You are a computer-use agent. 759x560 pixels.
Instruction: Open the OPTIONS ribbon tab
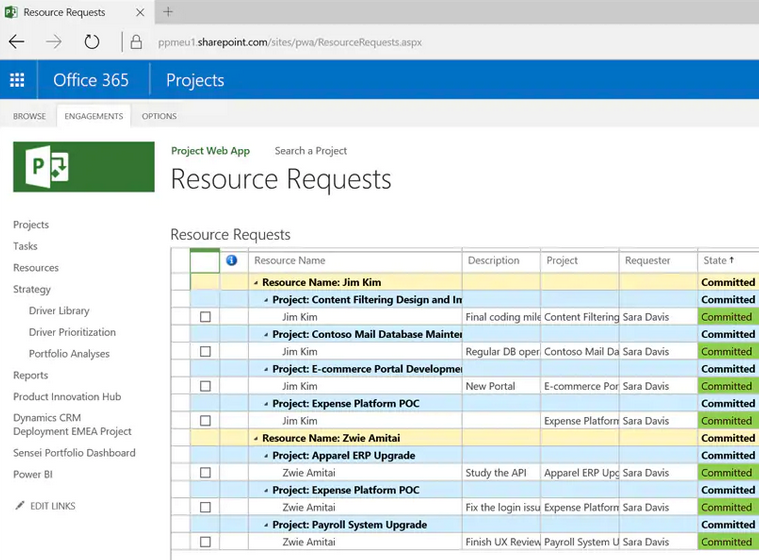point(159,116)
